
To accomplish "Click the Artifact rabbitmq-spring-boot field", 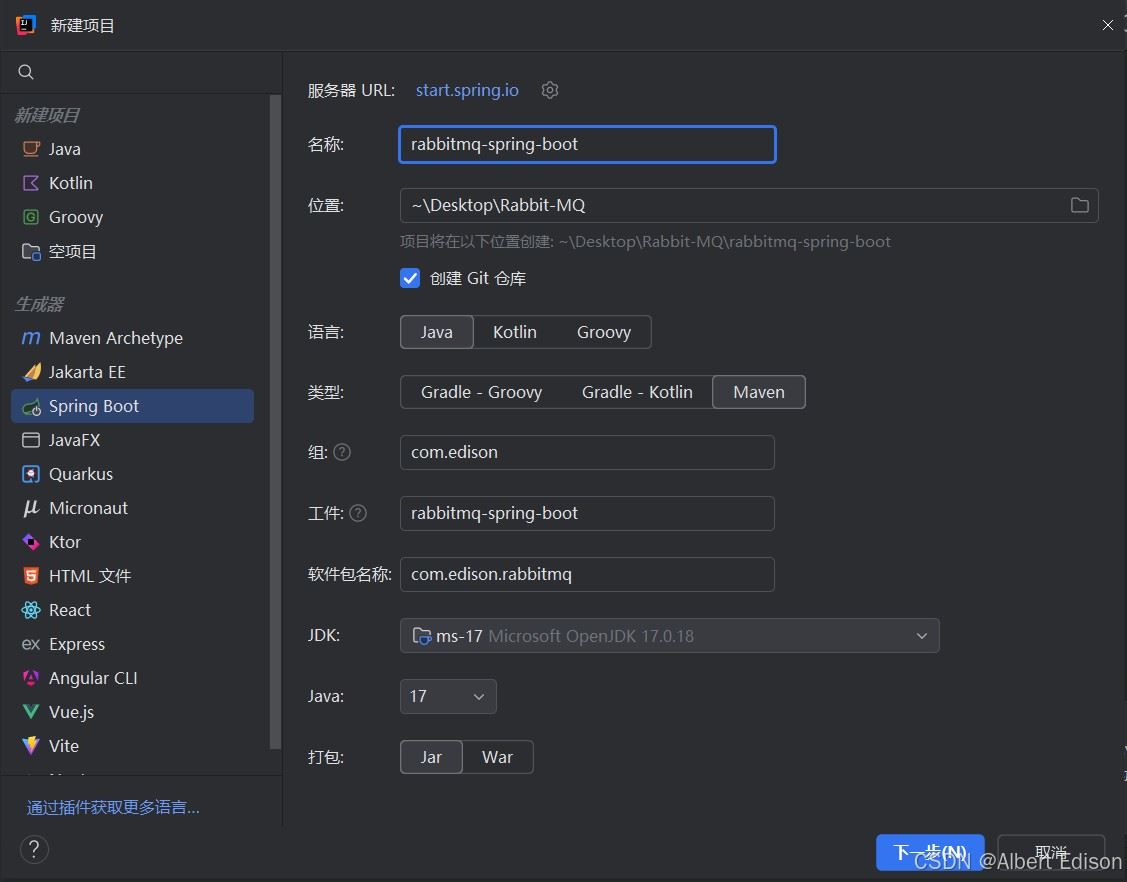I will tap(587, 513).
